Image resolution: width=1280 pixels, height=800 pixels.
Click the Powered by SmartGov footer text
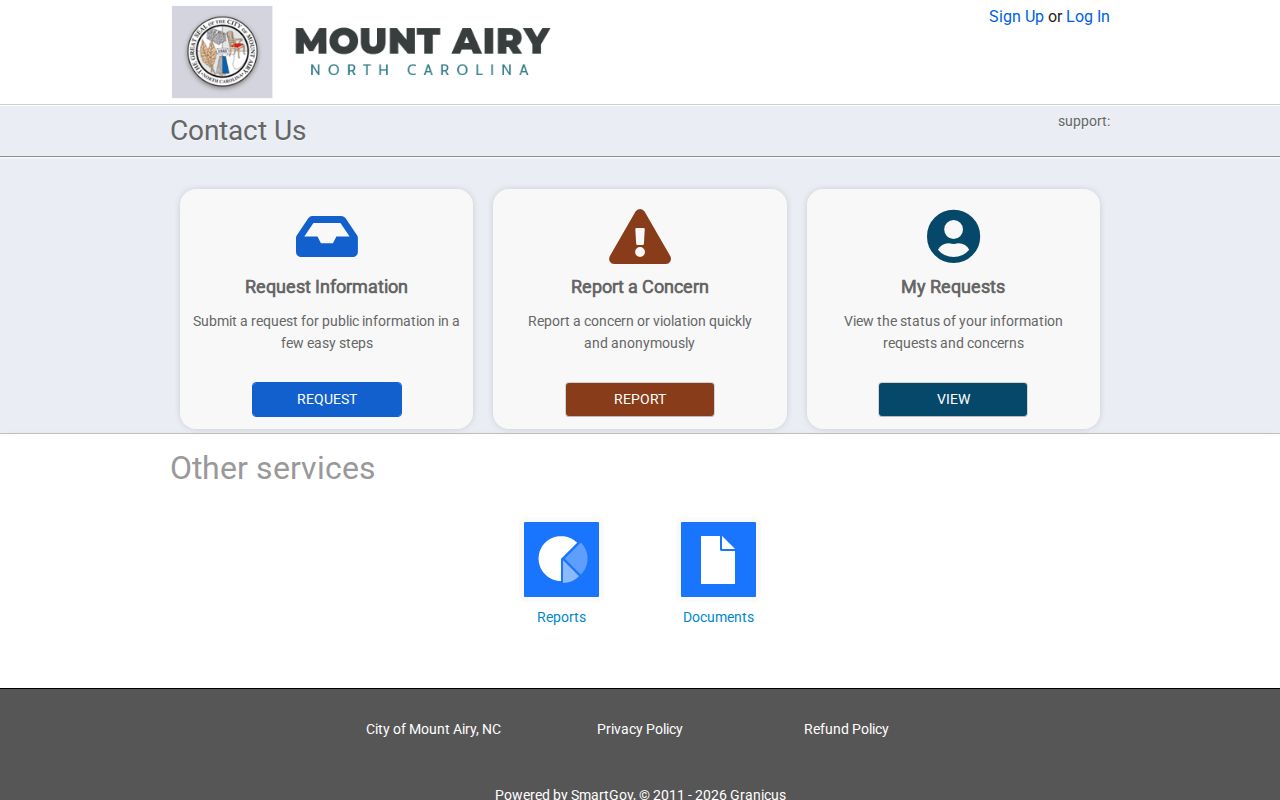[640, 794]
